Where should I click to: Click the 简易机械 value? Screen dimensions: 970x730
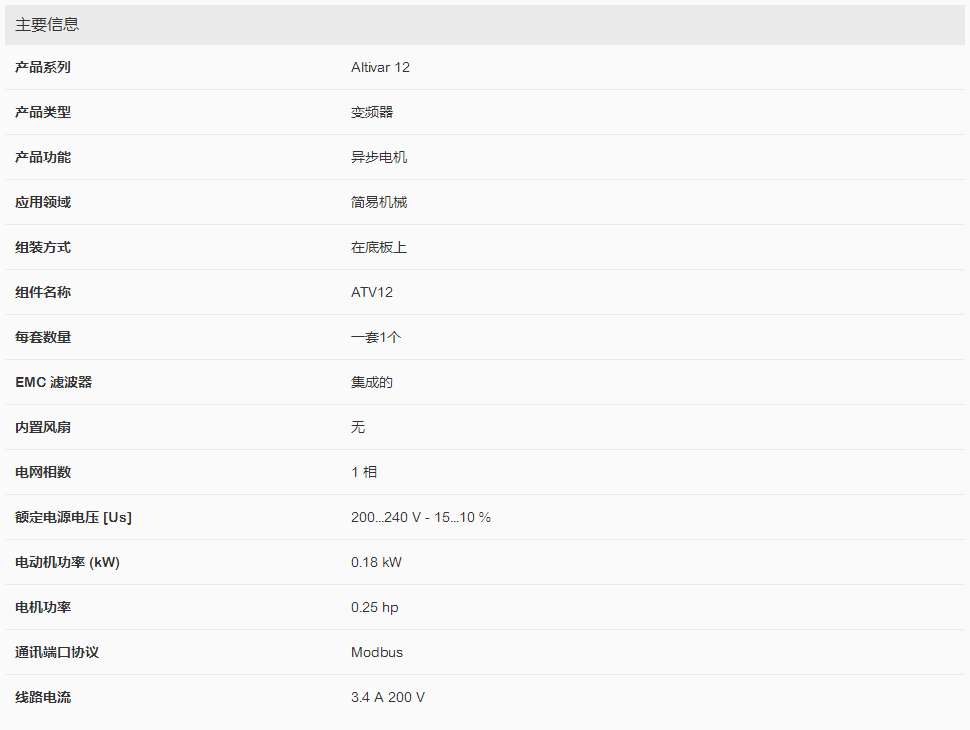[379, 202]
